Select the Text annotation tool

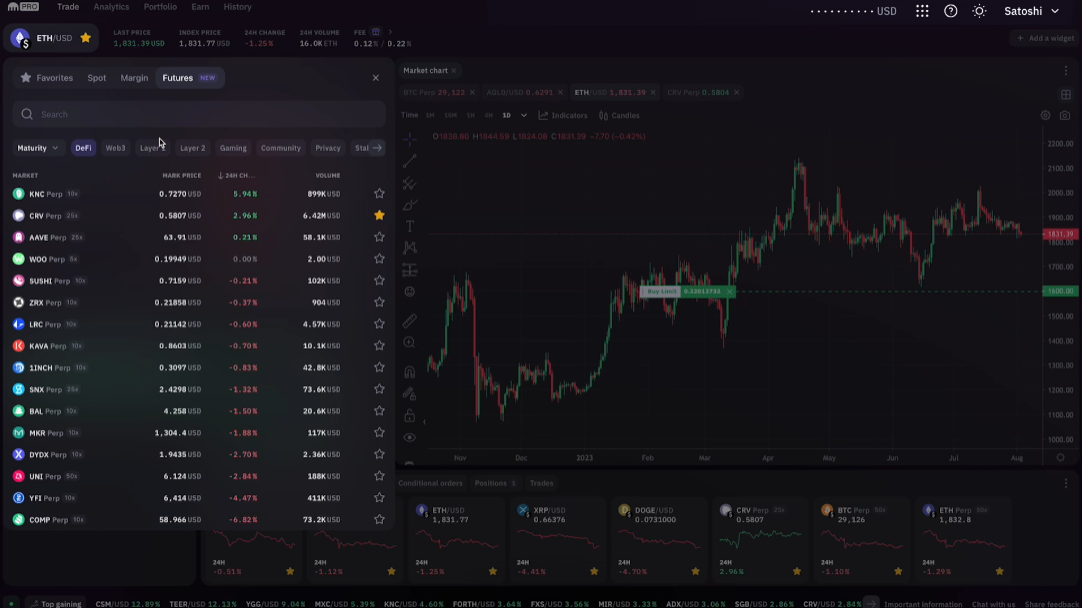pos(410,226)
